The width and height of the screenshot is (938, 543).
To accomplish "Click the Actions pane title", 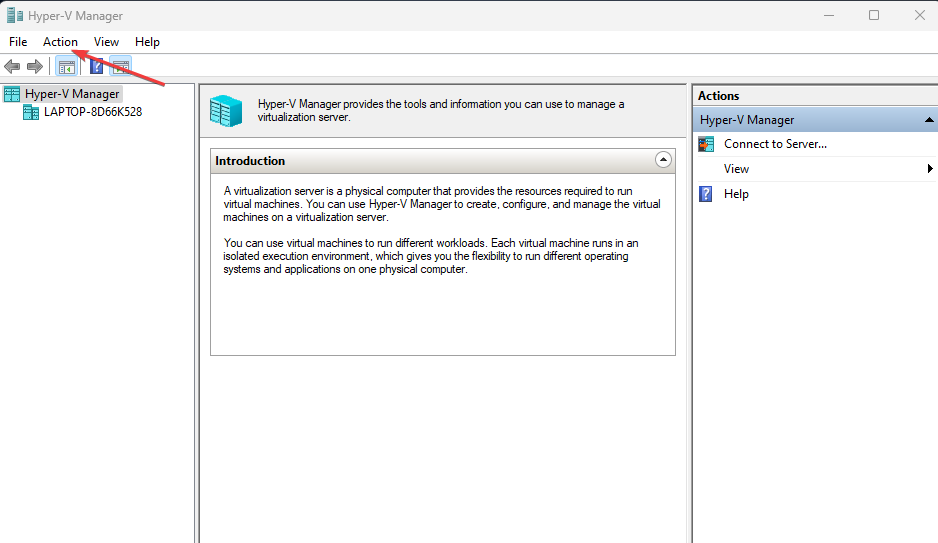I will coord(718,96).
